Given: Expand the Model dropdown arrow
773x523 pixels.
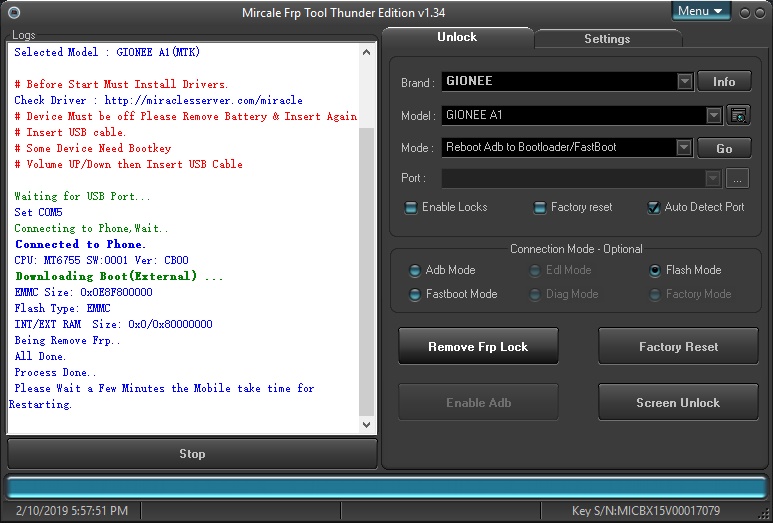Looking at the screenshot, I should pos(713,116).
